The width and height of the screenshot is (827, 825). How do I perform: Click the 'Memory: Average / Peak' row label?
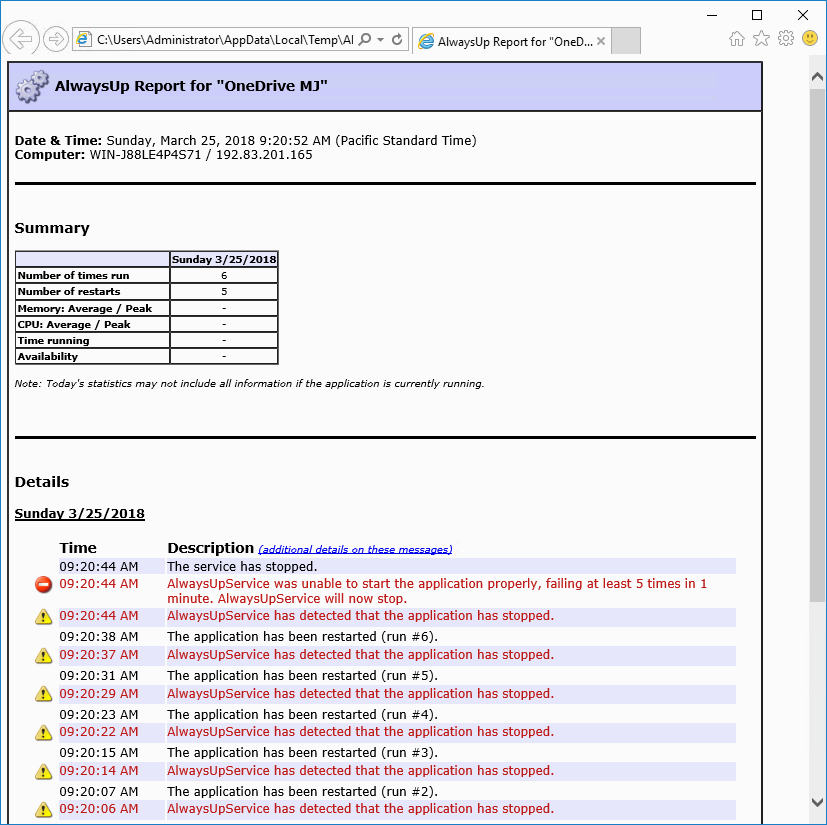85,309
